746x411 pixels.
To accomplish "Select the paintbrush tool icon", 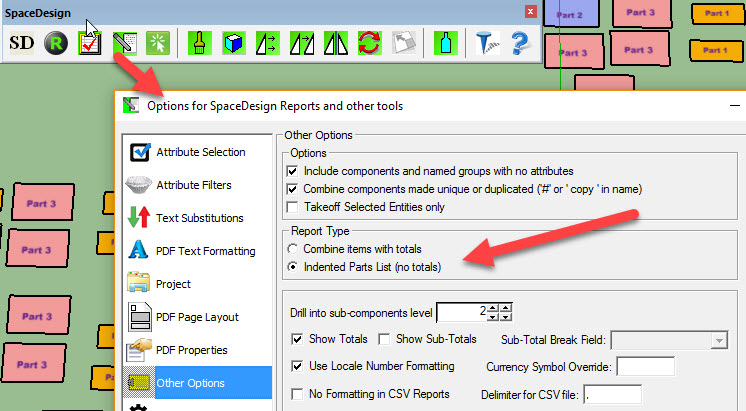I will (199, 43).
